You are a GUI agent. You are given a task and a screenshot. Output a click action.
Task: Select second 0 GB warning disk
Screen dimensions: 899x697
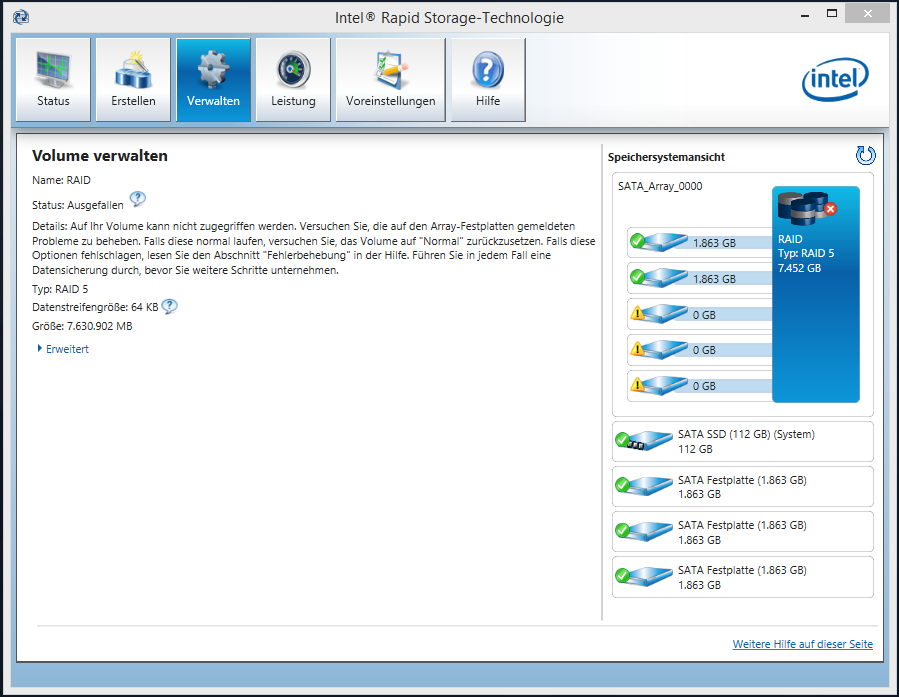click(700, 350)
